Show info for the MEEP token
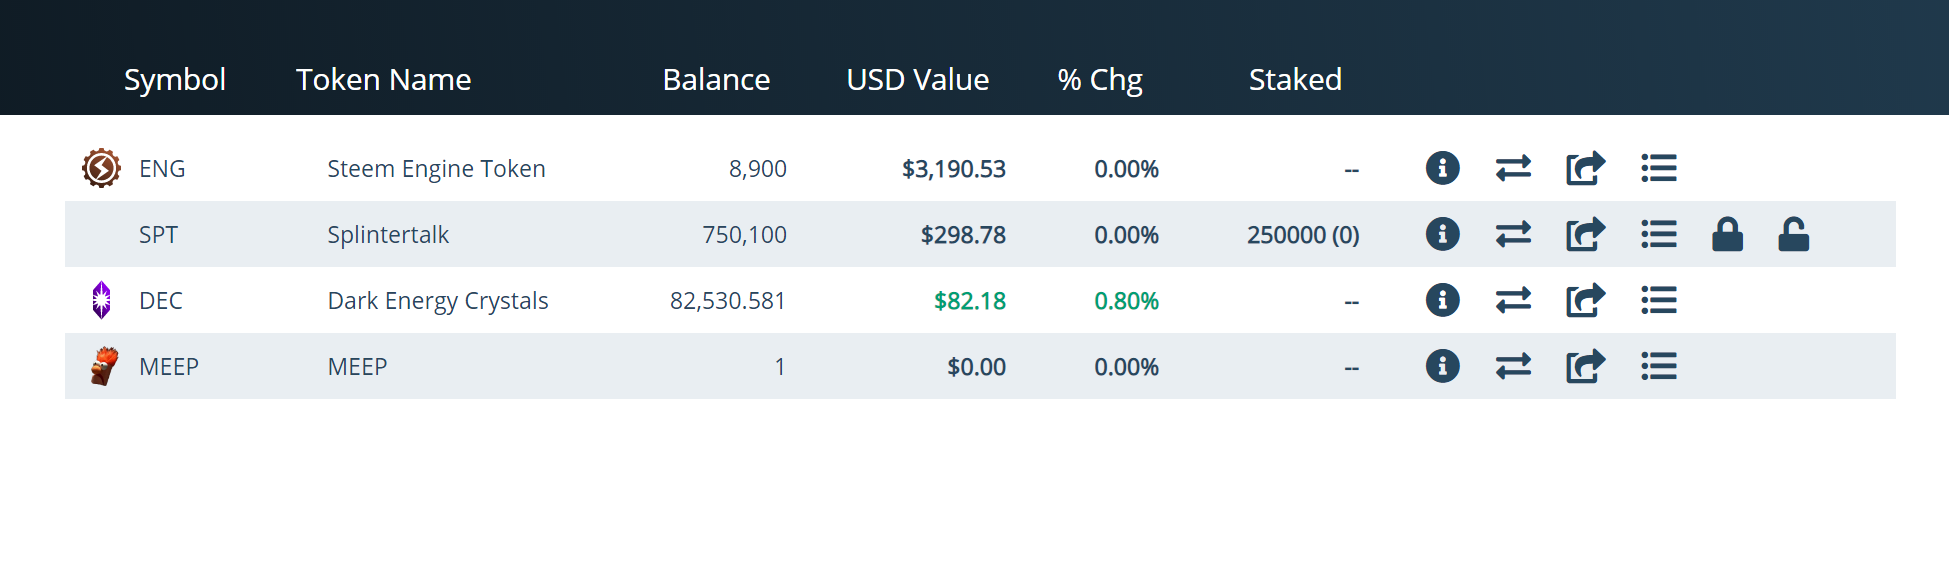 tap(1442, 366)
